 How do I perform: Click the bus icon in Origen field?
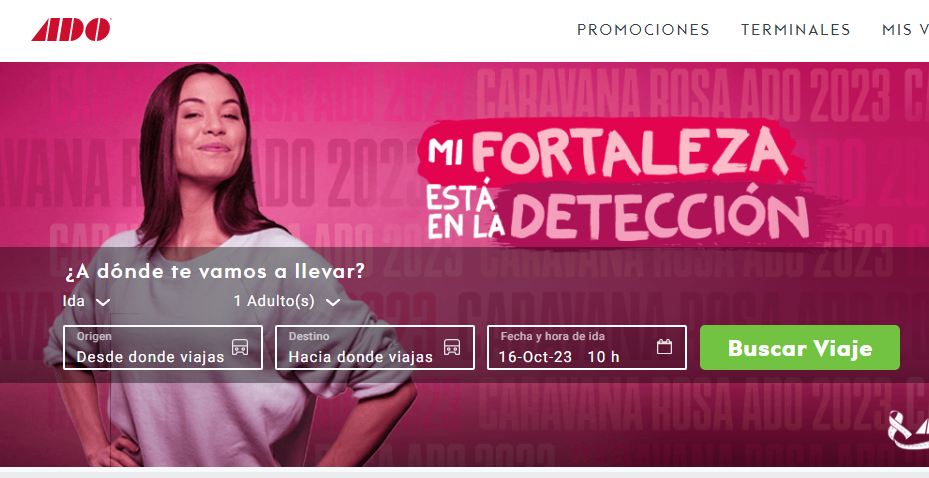(x=239, y=347)
